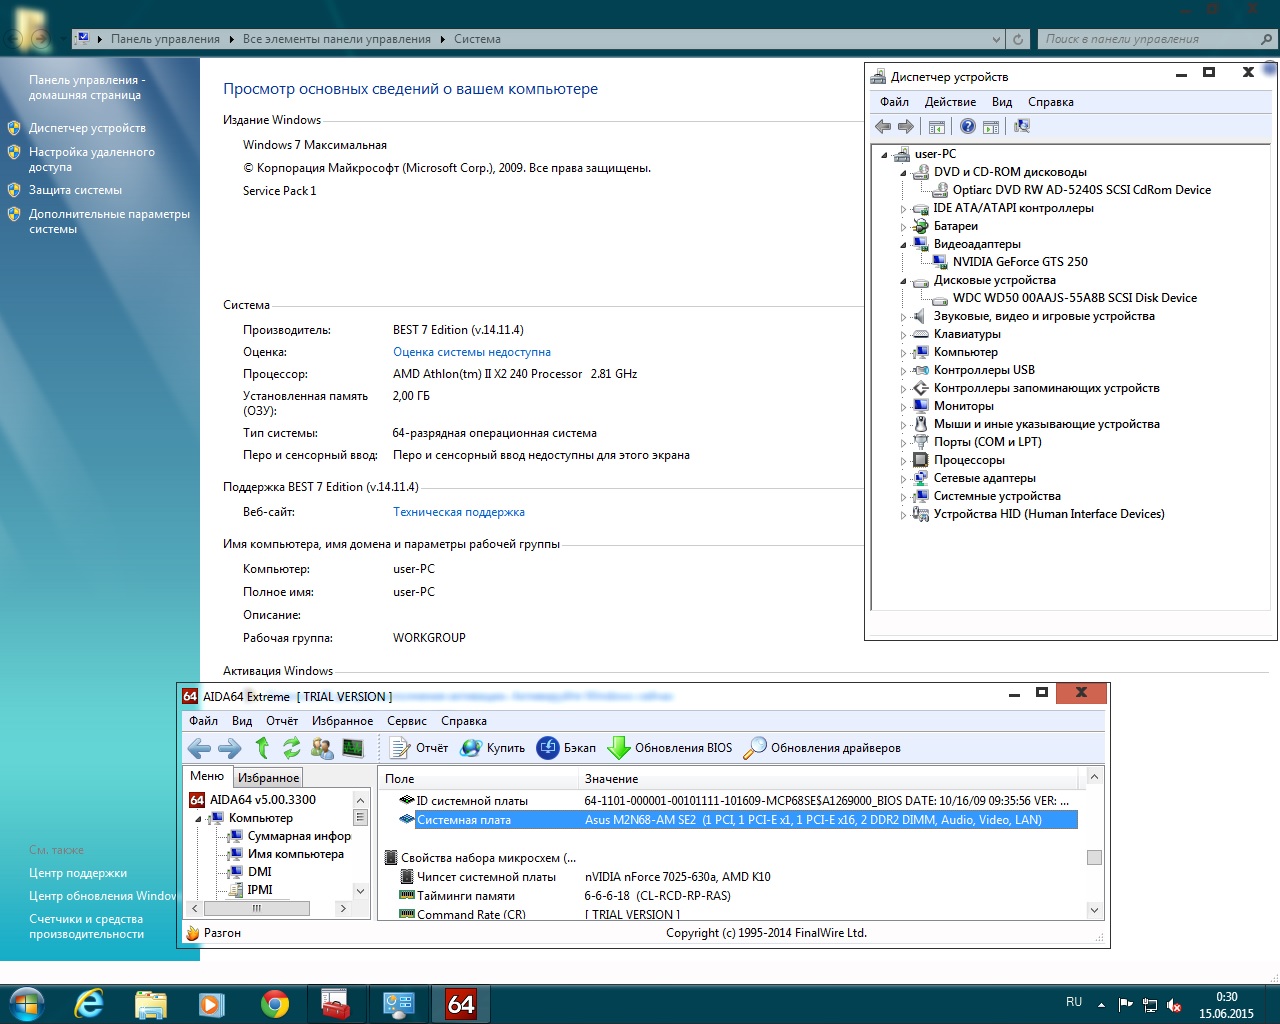Click the Control Panel search field
Viewport: 1280px width, 1024px height.
coord(1148,40)
